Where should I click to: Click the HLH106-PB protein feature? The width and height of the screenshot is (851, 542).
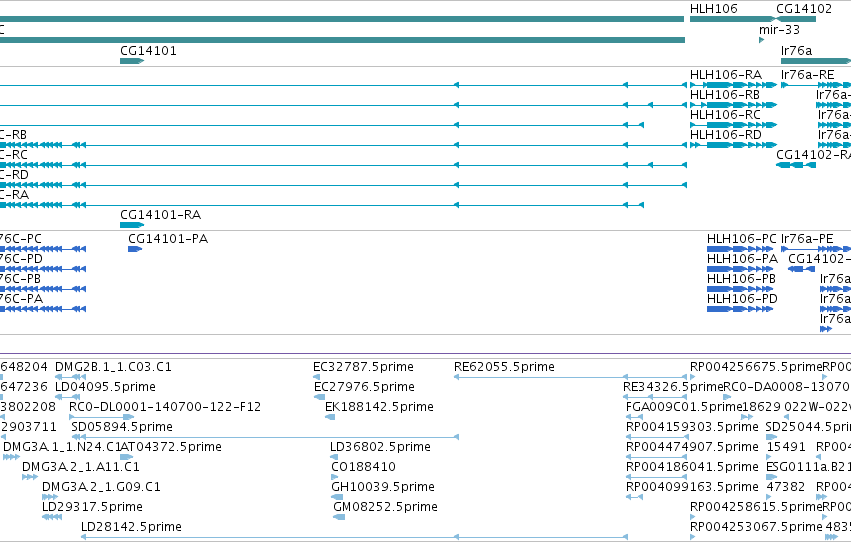point(740,289)
